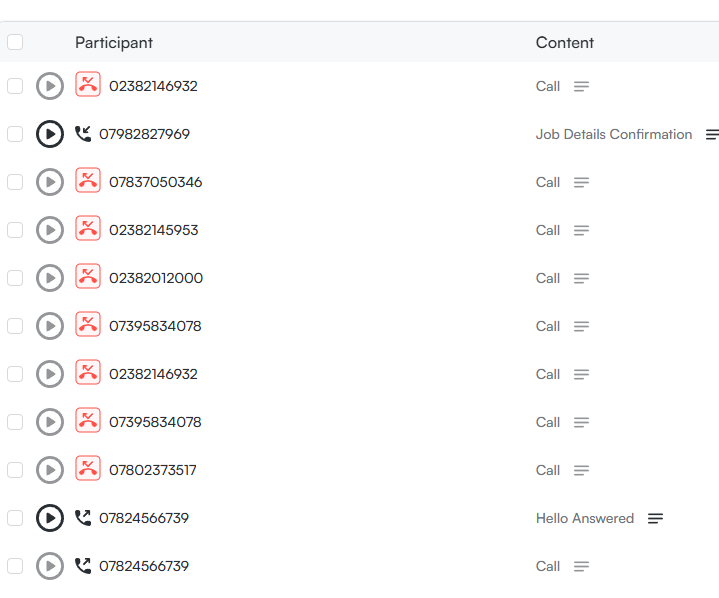Click the missed call icon beside 07837050346
This screenshot has height=598, width=719.
click(x=88, y=181)
